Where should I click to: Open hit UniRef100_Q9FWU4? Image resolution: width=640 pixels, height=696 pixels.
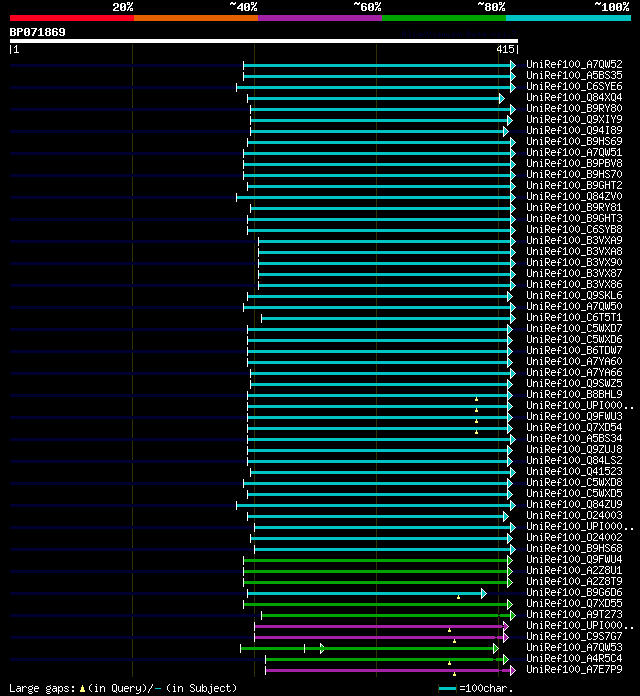[x=574, y=559]
